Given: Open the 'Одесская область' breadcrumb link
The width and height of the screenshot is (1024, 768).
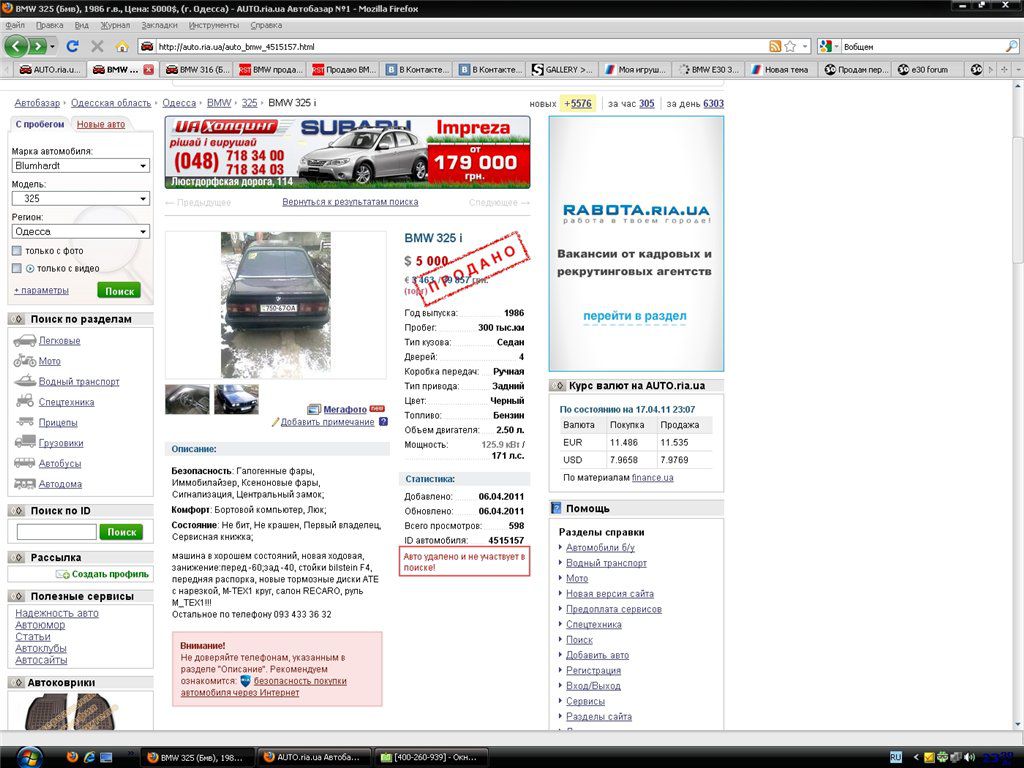Looking at the screenshot, I should click(x=111, y=103).
